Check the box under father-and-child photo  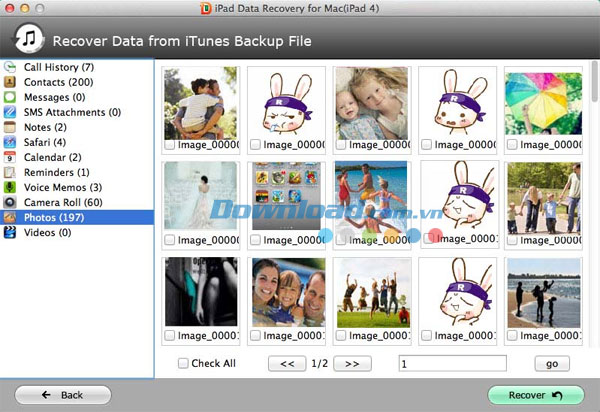(170, 145)
